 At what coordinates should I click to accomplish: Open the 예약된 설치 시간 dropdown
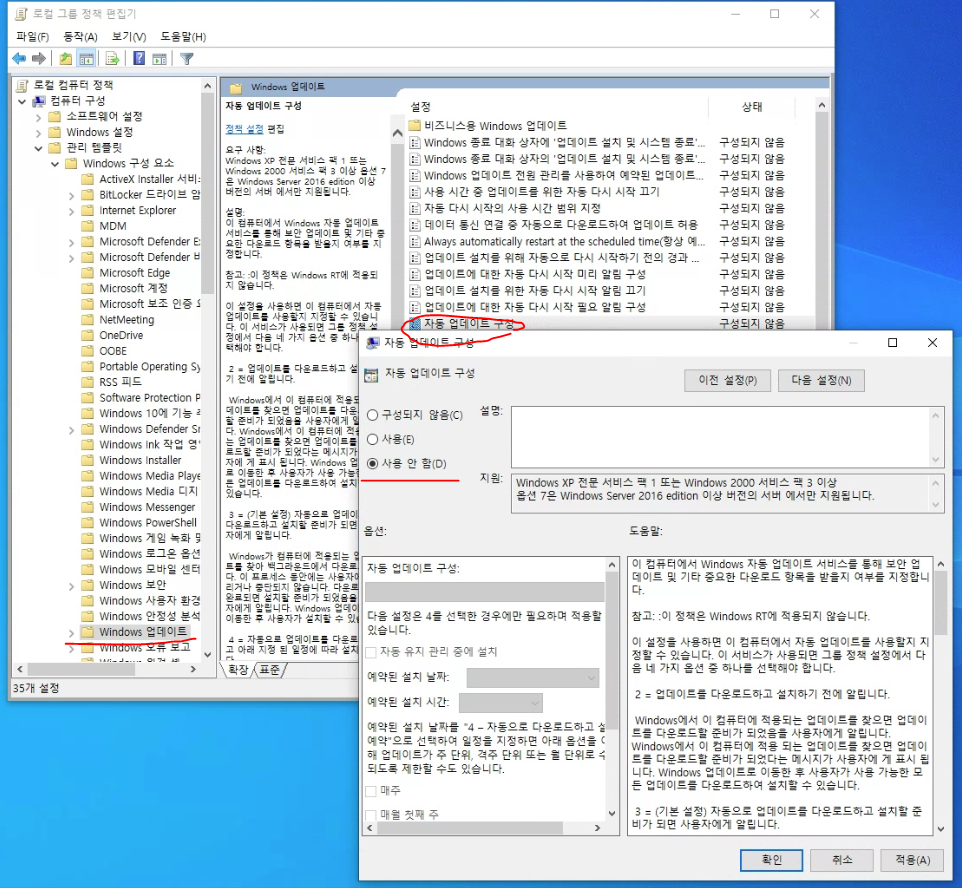(501, 702)
